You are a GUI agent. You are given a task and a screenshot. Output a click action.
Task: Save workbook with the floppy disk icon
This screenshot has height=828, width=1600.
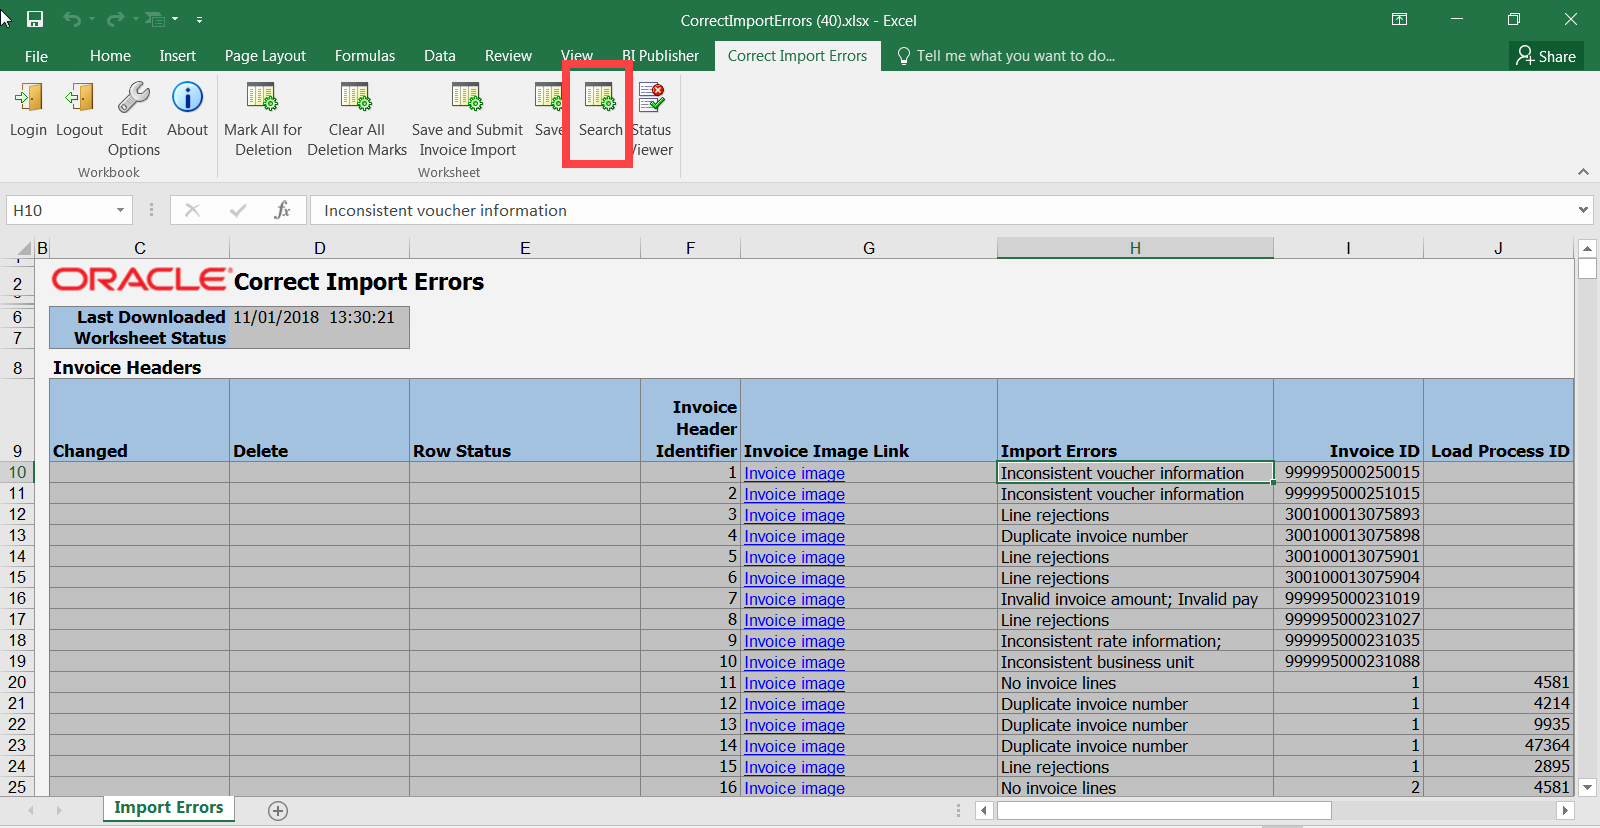click(x=35, y=19)
